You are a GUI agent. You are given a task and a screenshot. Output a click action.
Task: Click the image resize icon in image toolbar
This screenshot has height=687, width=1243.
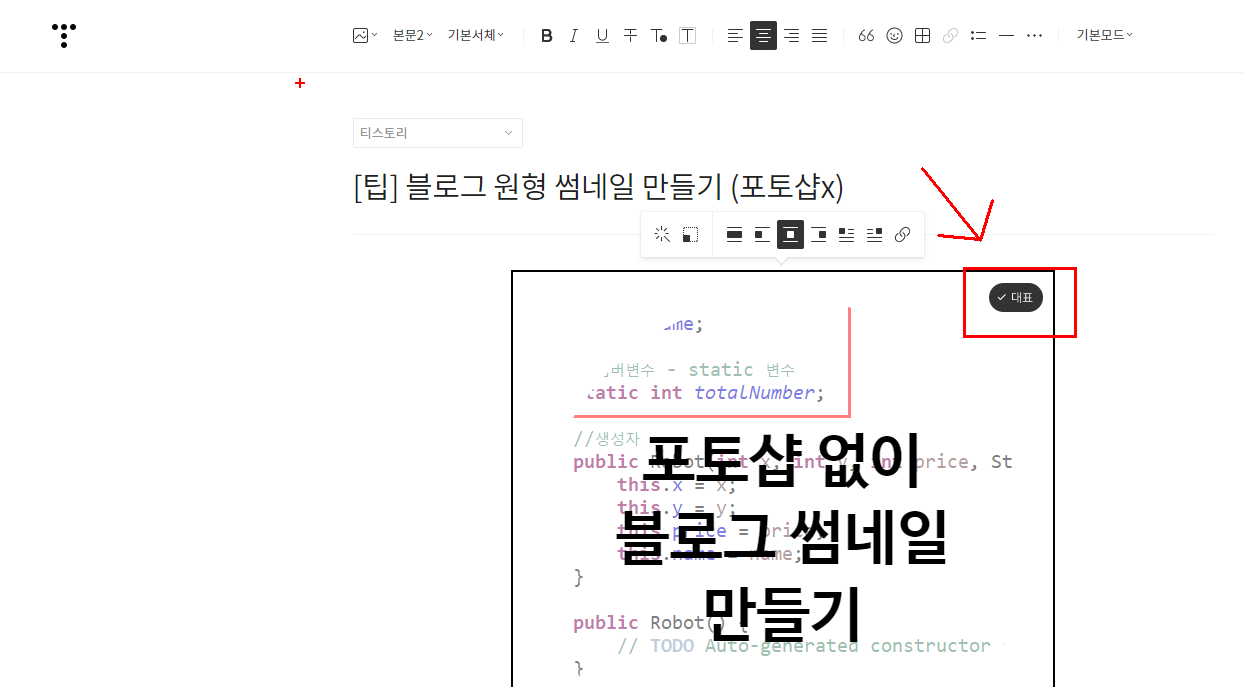(690, 235)
